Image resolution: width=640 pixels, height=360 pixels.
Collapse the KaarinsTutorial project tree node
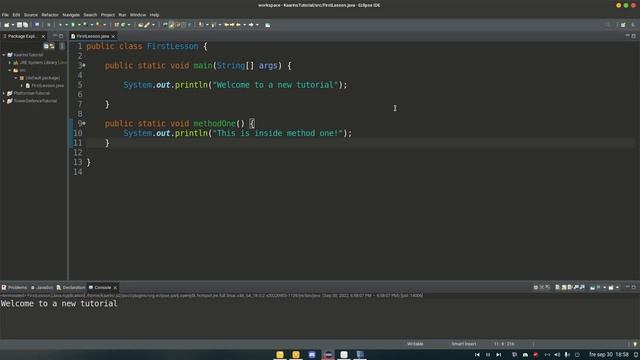[x=4, y=55]
